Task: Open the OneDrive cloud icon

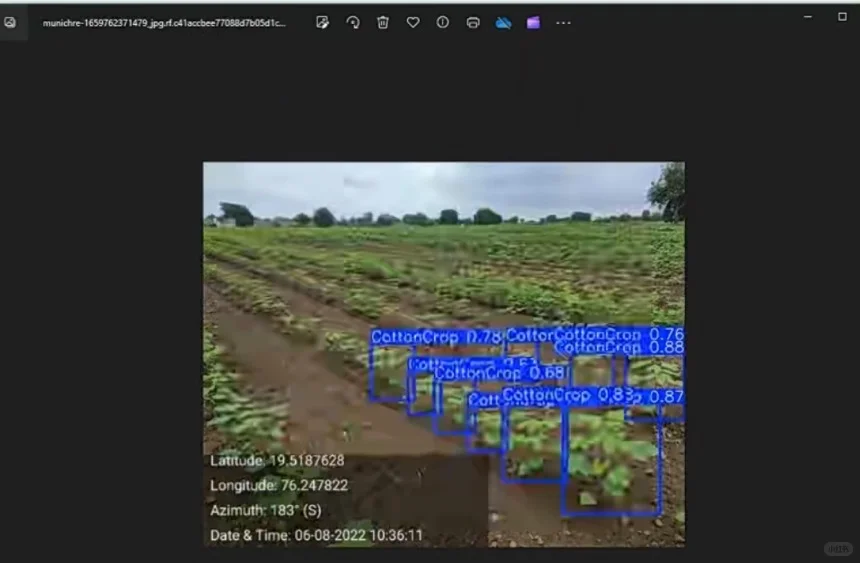Action: (x=503, y=22)
